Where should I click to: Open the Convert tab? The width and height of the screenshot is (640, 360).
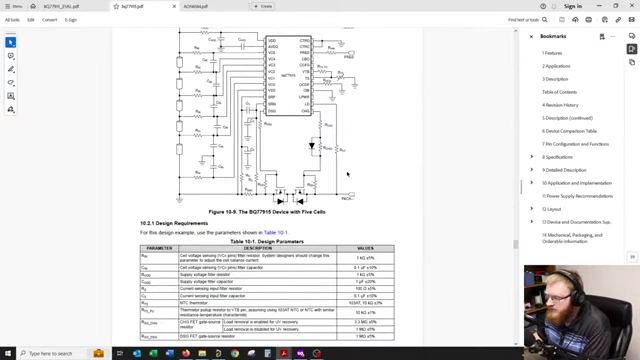pos(49,20)
